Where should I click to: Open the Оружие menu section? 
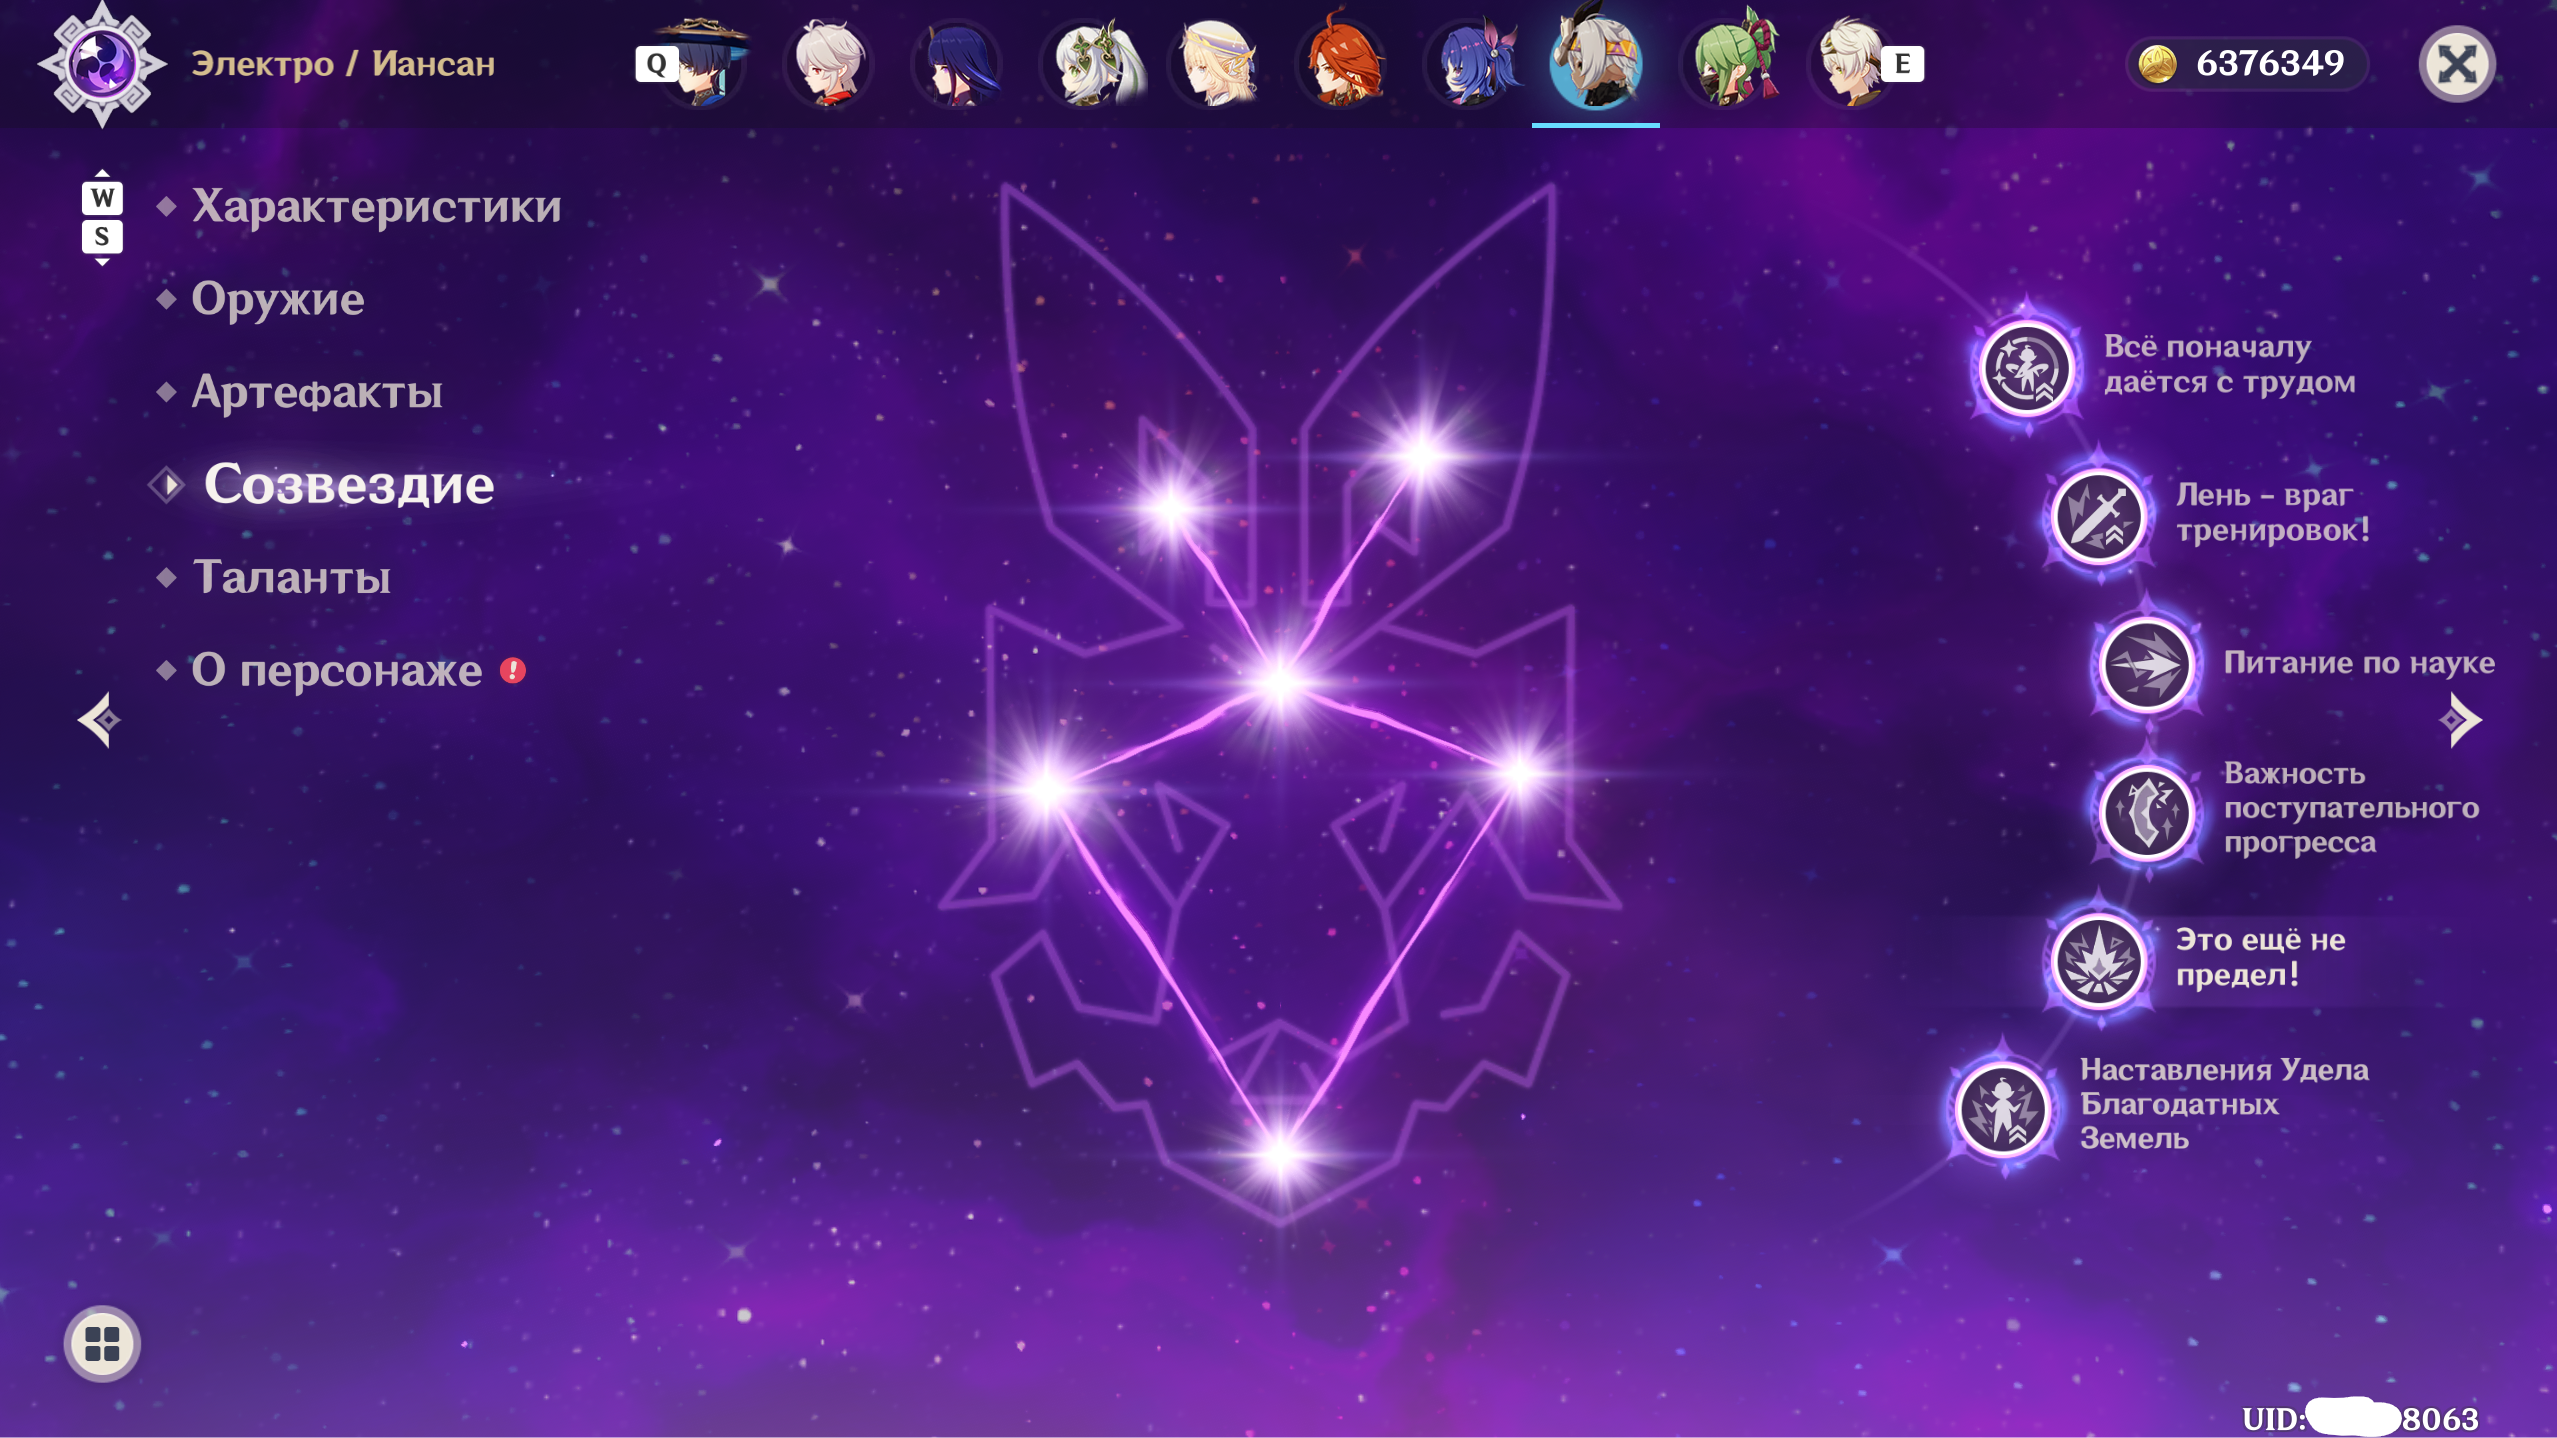point(278,299)
